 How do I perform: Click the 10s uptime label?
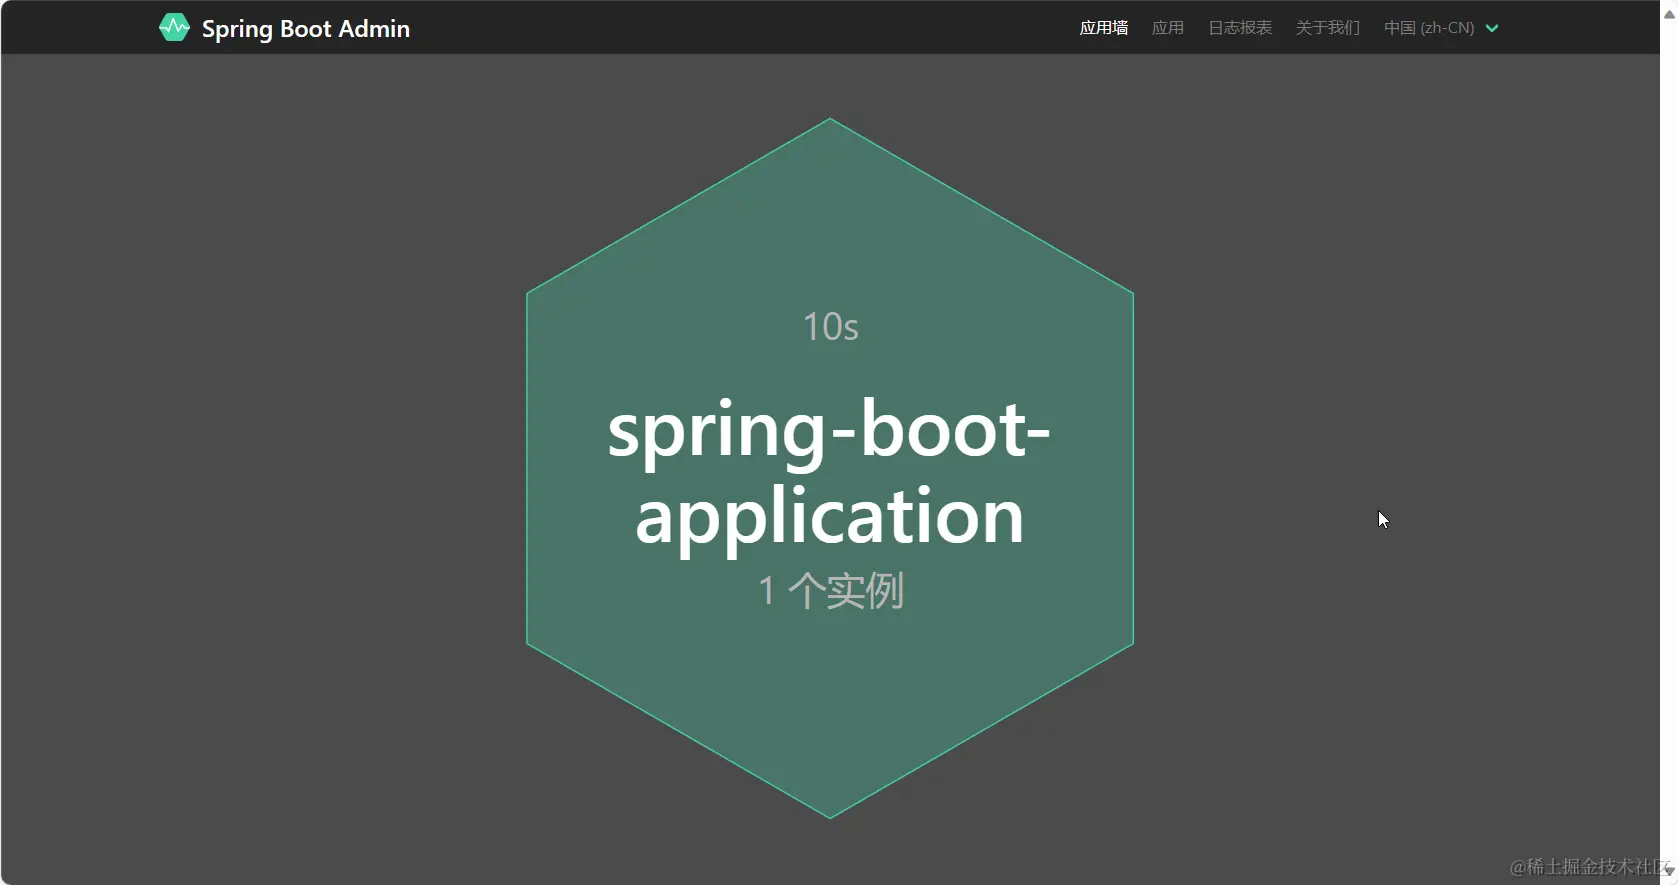pyautogui.click(x=831, y=327)
